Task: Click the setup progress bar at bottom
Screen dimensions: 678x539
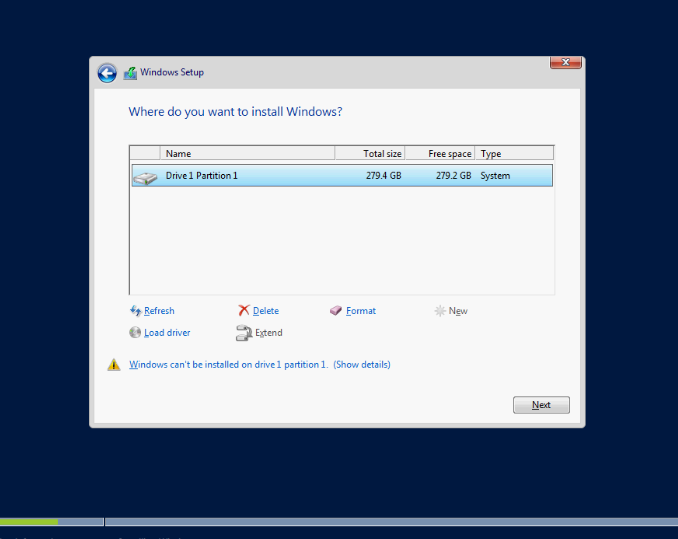Action: (339, 522)
